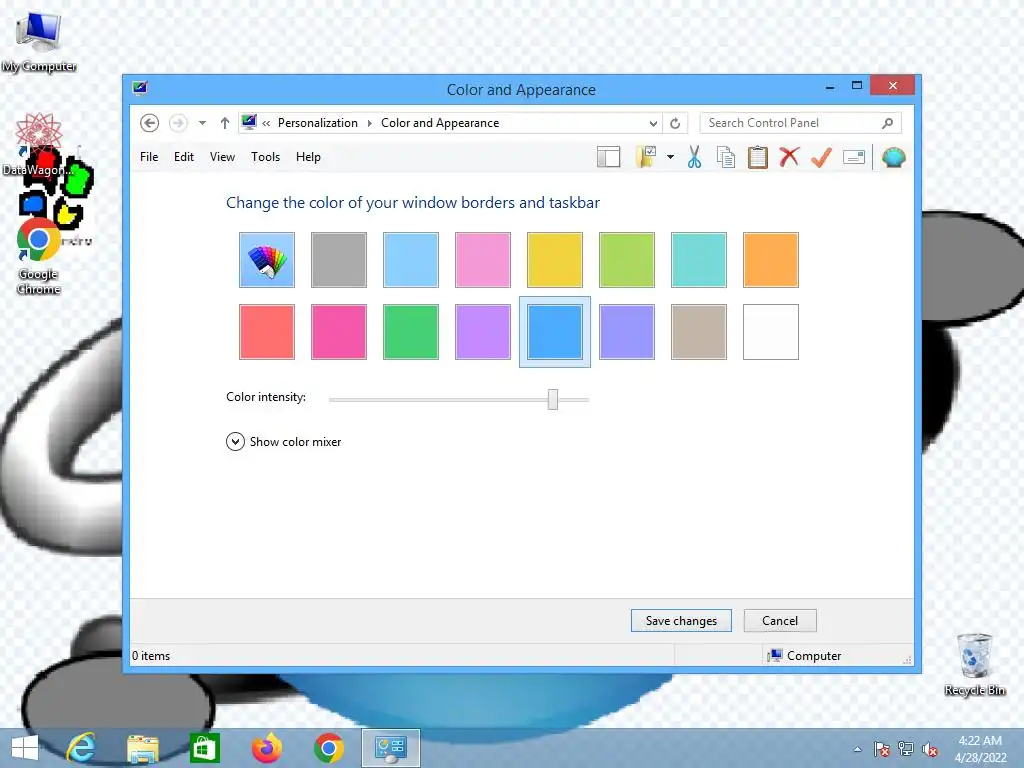Open My Computer desktop icon
Screen dimensions: 1024x768
(39, 42)
